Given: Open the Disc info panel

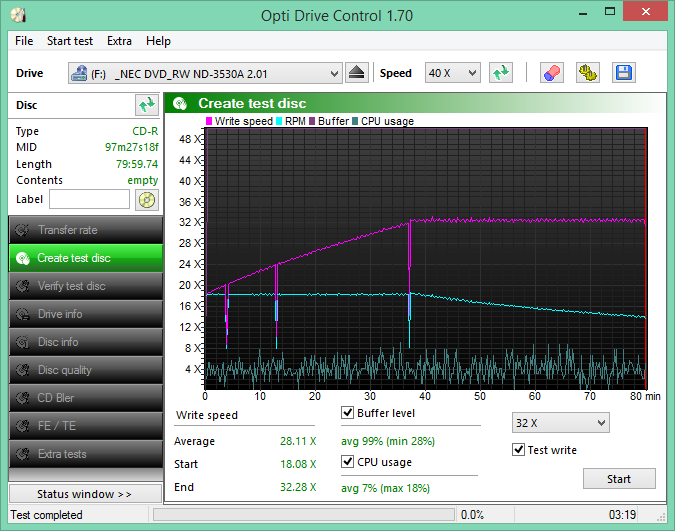Looking at the screenshot, I should click(86, 342).
